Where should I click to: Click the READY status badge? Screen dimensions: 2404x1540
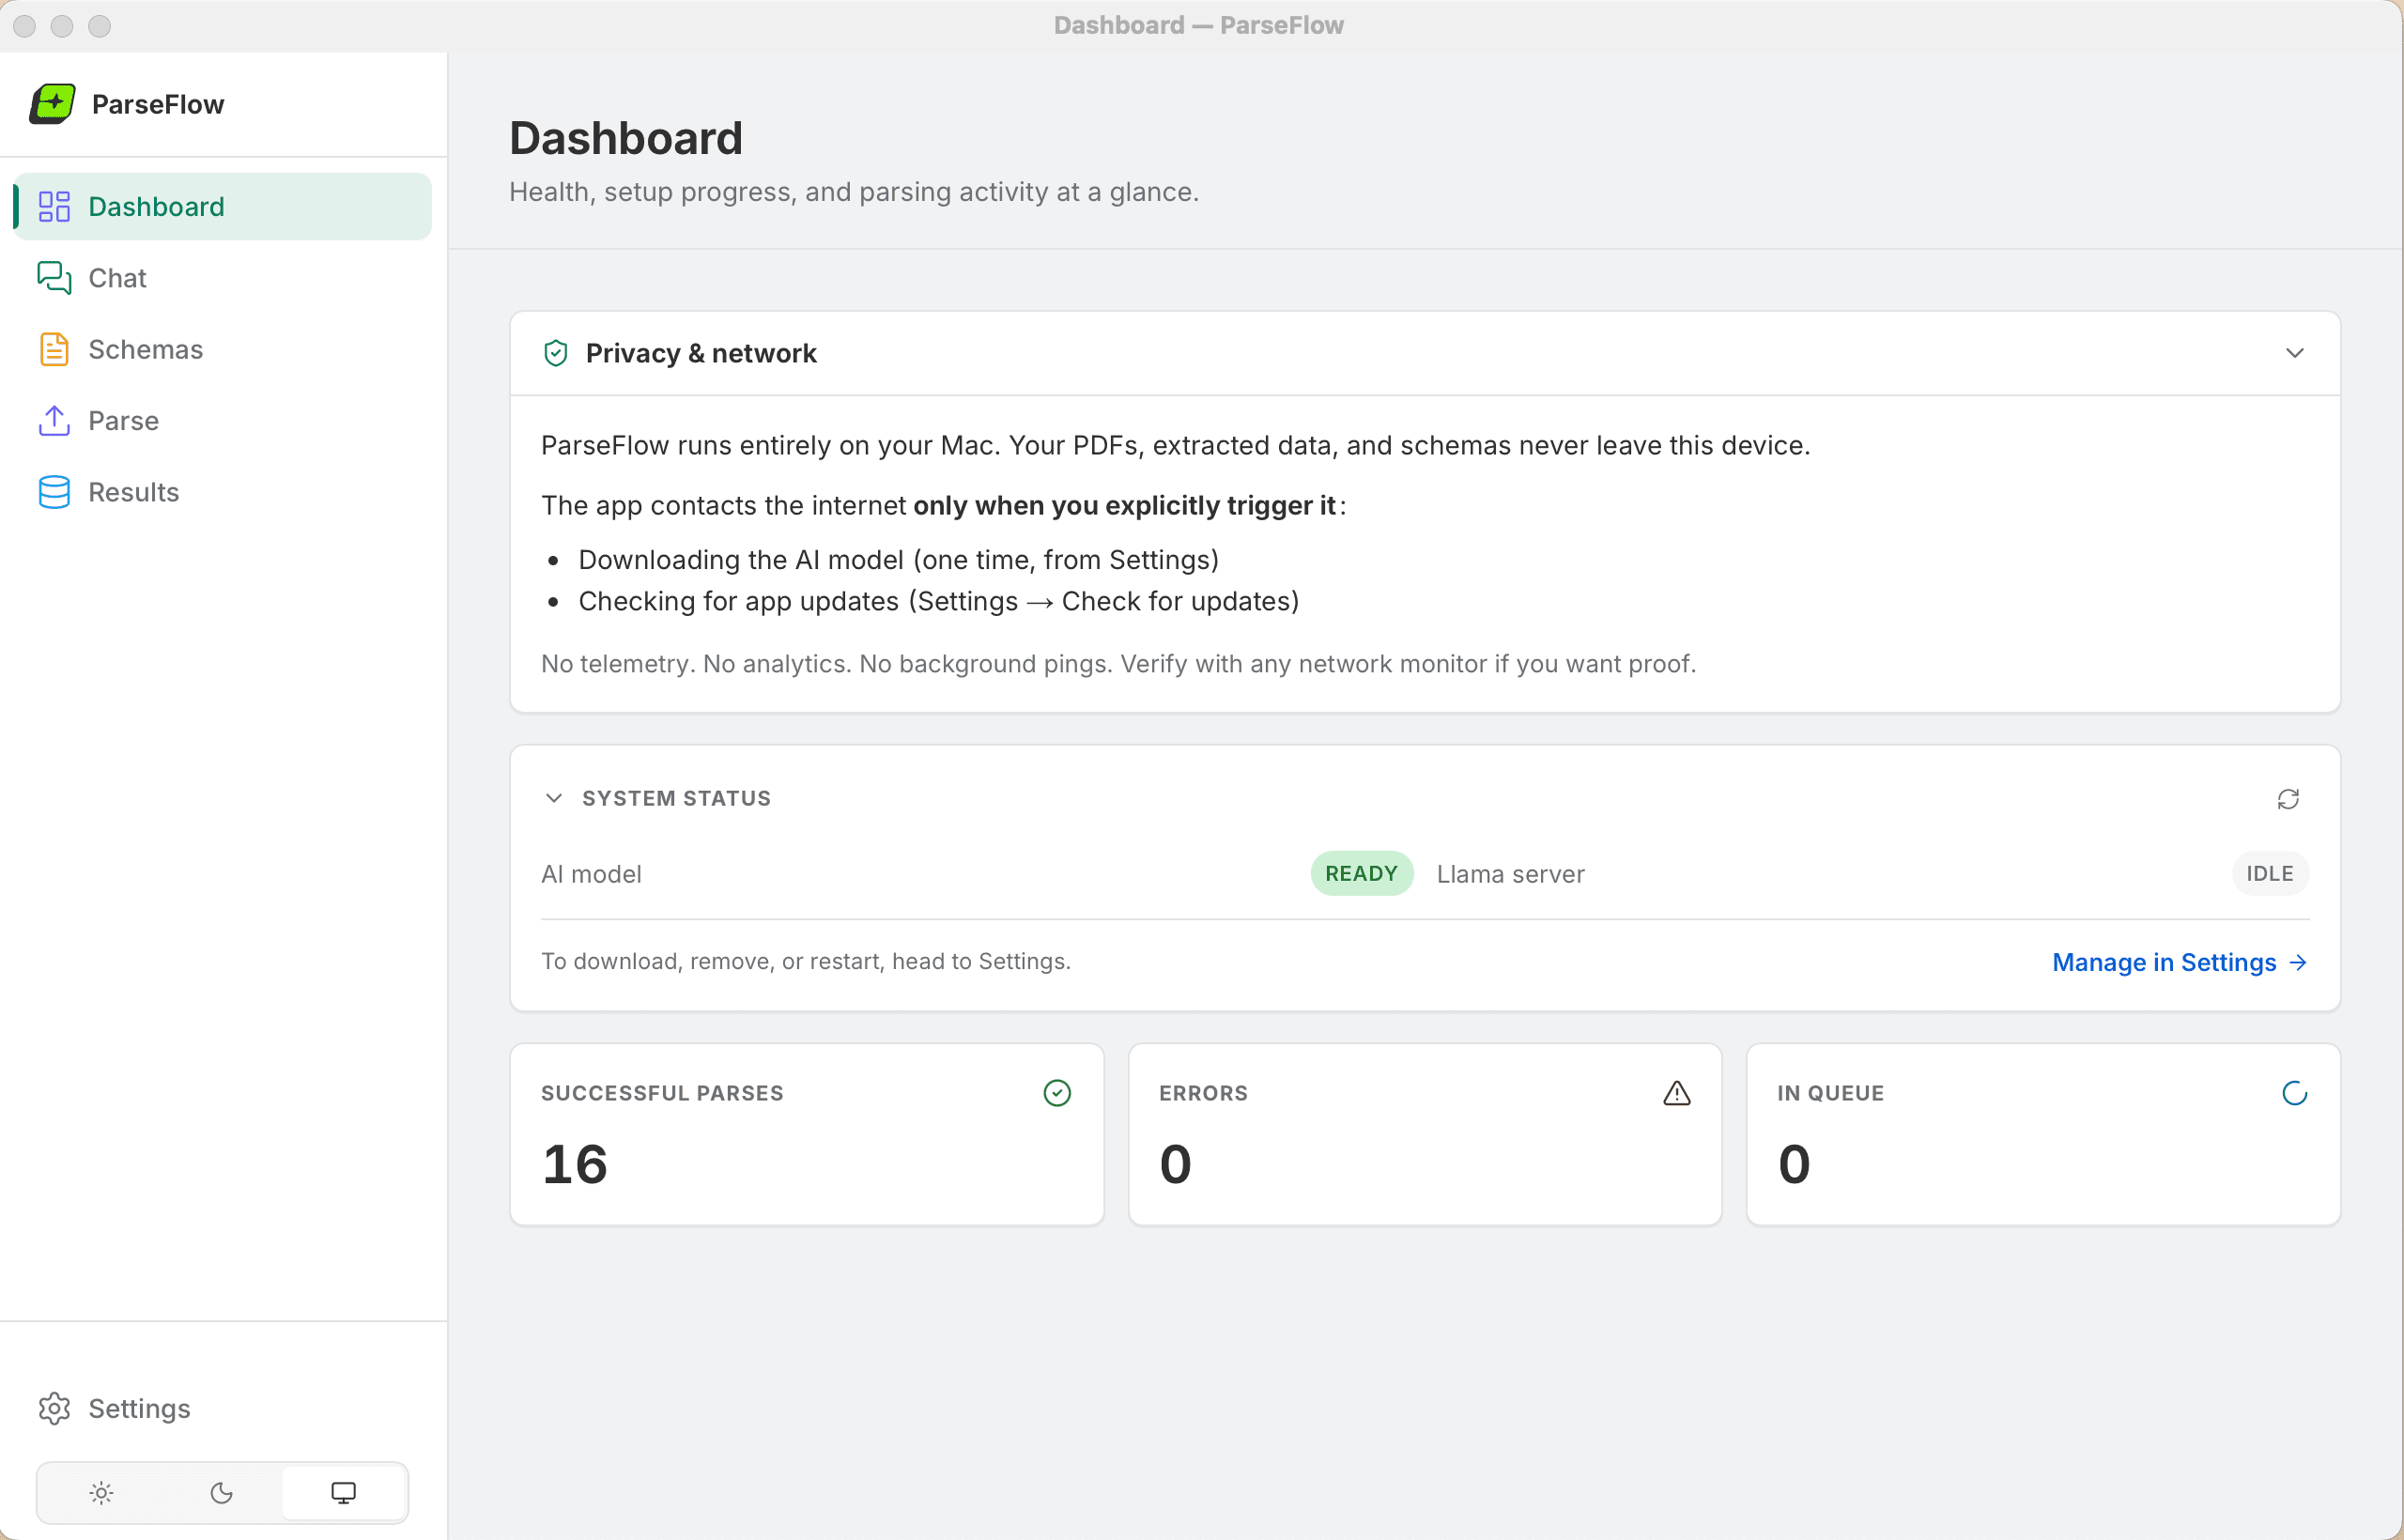[1361, 874]
